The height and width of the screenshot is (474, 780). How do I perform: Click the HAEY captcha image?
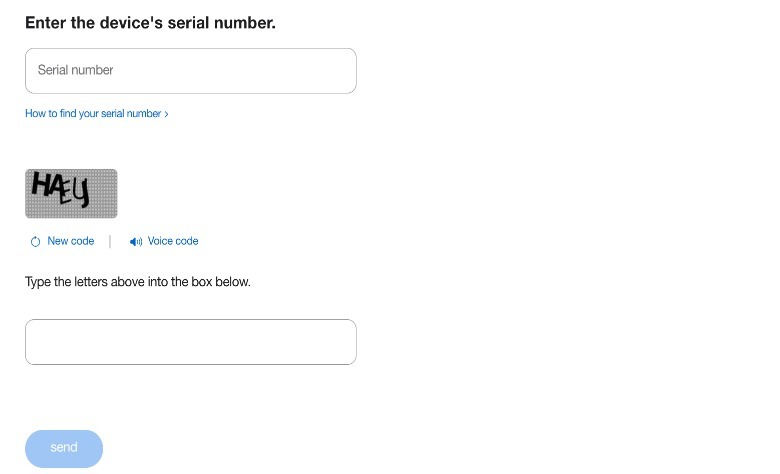71,193
